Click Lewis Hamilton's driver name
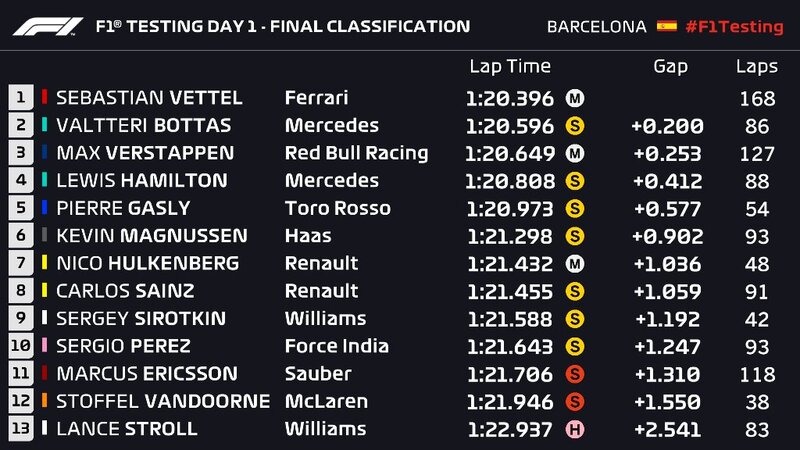This screenshot has height=450, width=800. pyautogui.click(x=141, y=181)
